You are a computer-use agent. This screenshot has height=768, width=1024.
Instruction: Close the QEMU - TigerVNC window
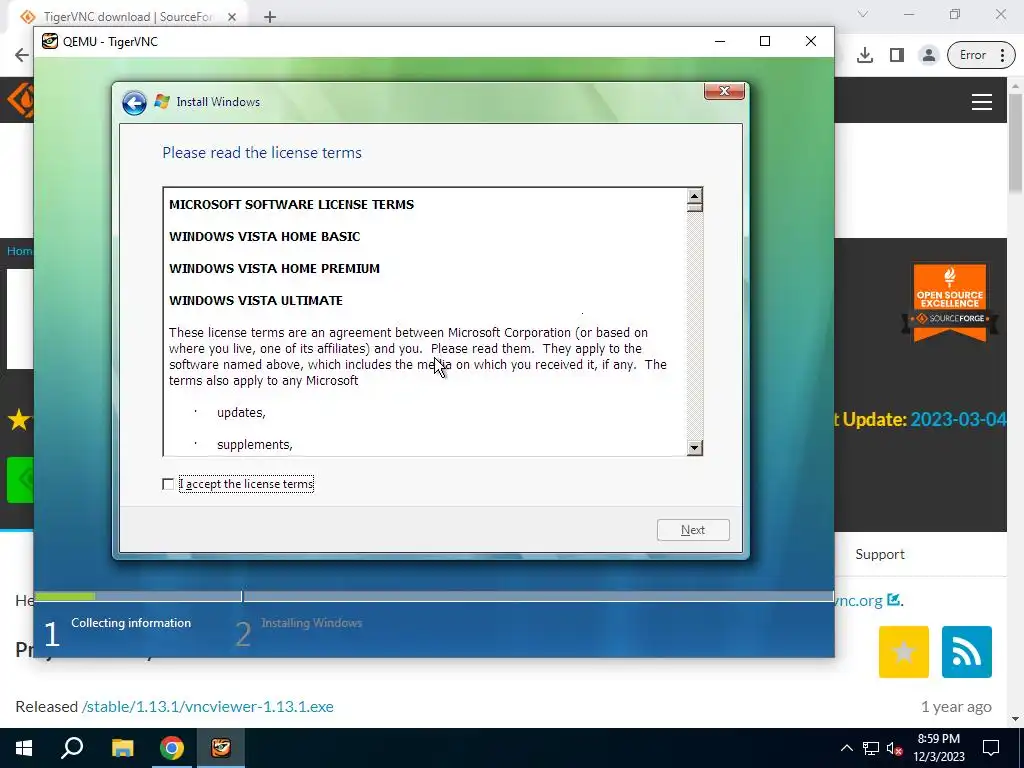tap(810, 41)
